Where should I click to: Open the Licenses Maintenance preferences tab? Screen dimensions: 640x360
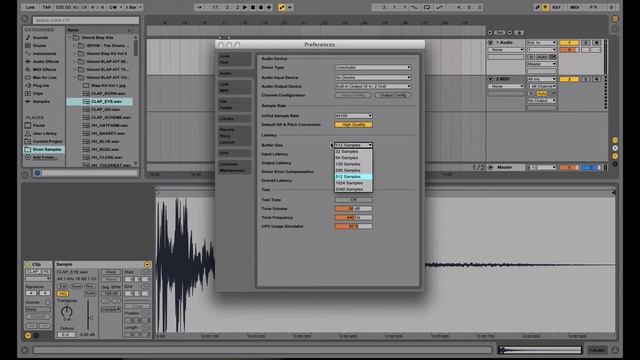235,167
